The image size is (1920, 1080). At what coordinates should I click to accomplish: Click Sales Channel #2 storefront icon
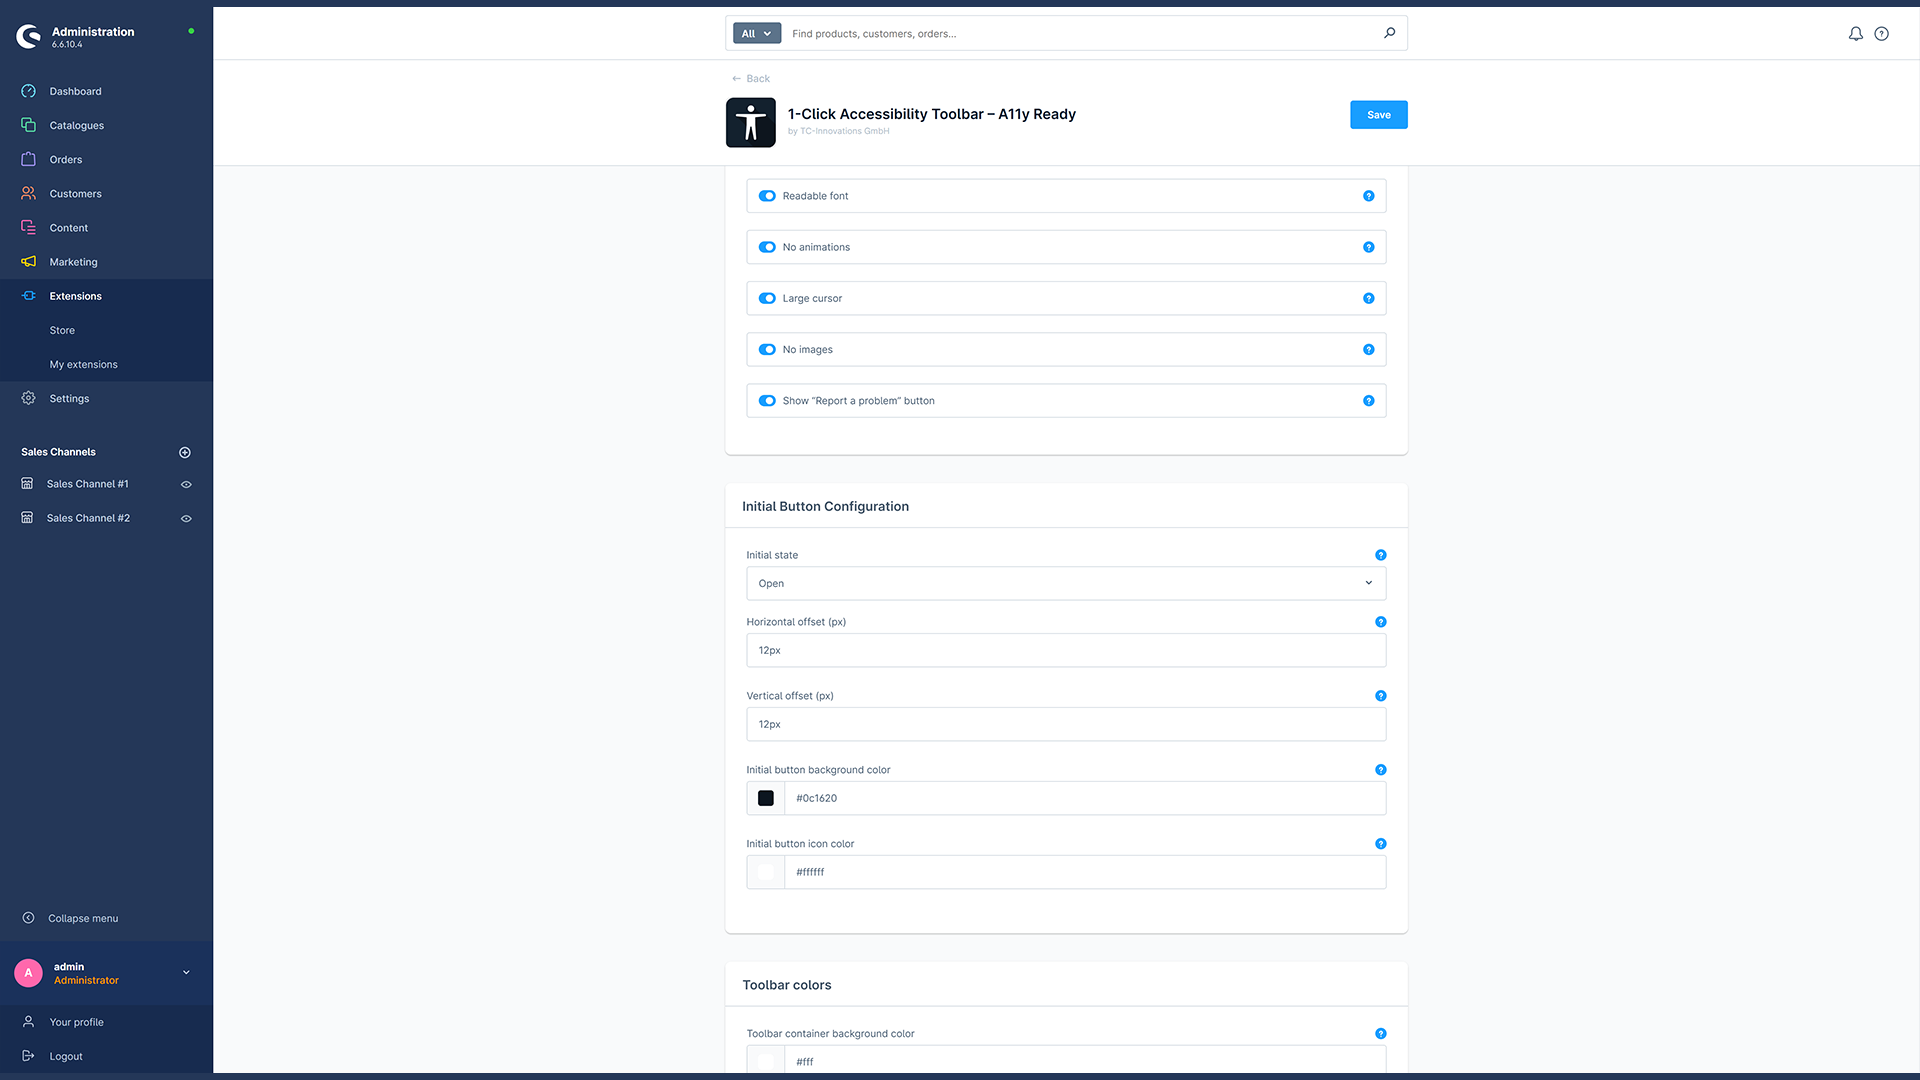point(27,518)
